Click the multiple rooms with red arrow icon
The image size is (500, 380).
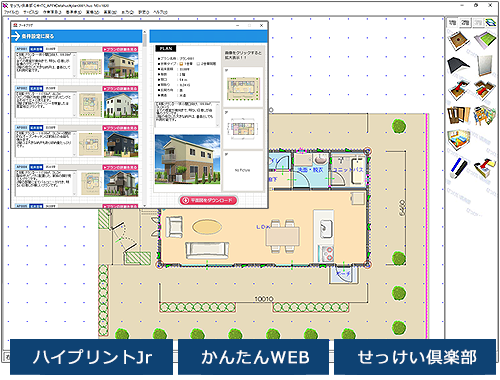point(485,89)
